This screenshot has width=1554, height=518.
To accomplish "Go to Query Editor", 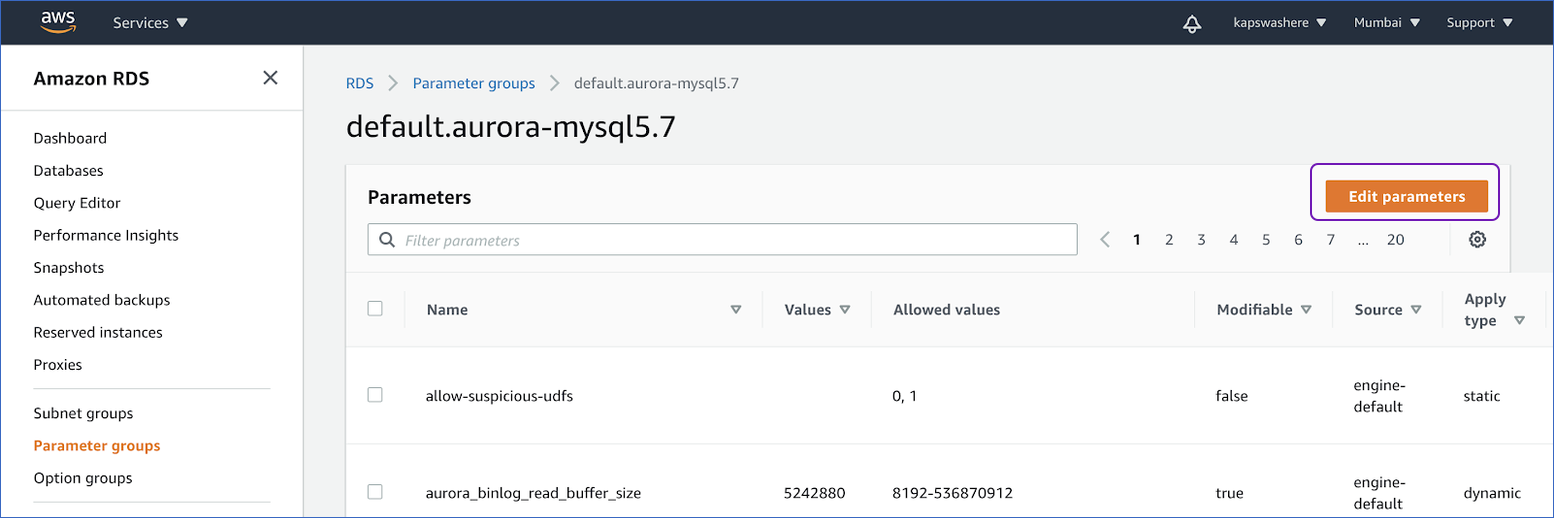I will tap(77, 203).
